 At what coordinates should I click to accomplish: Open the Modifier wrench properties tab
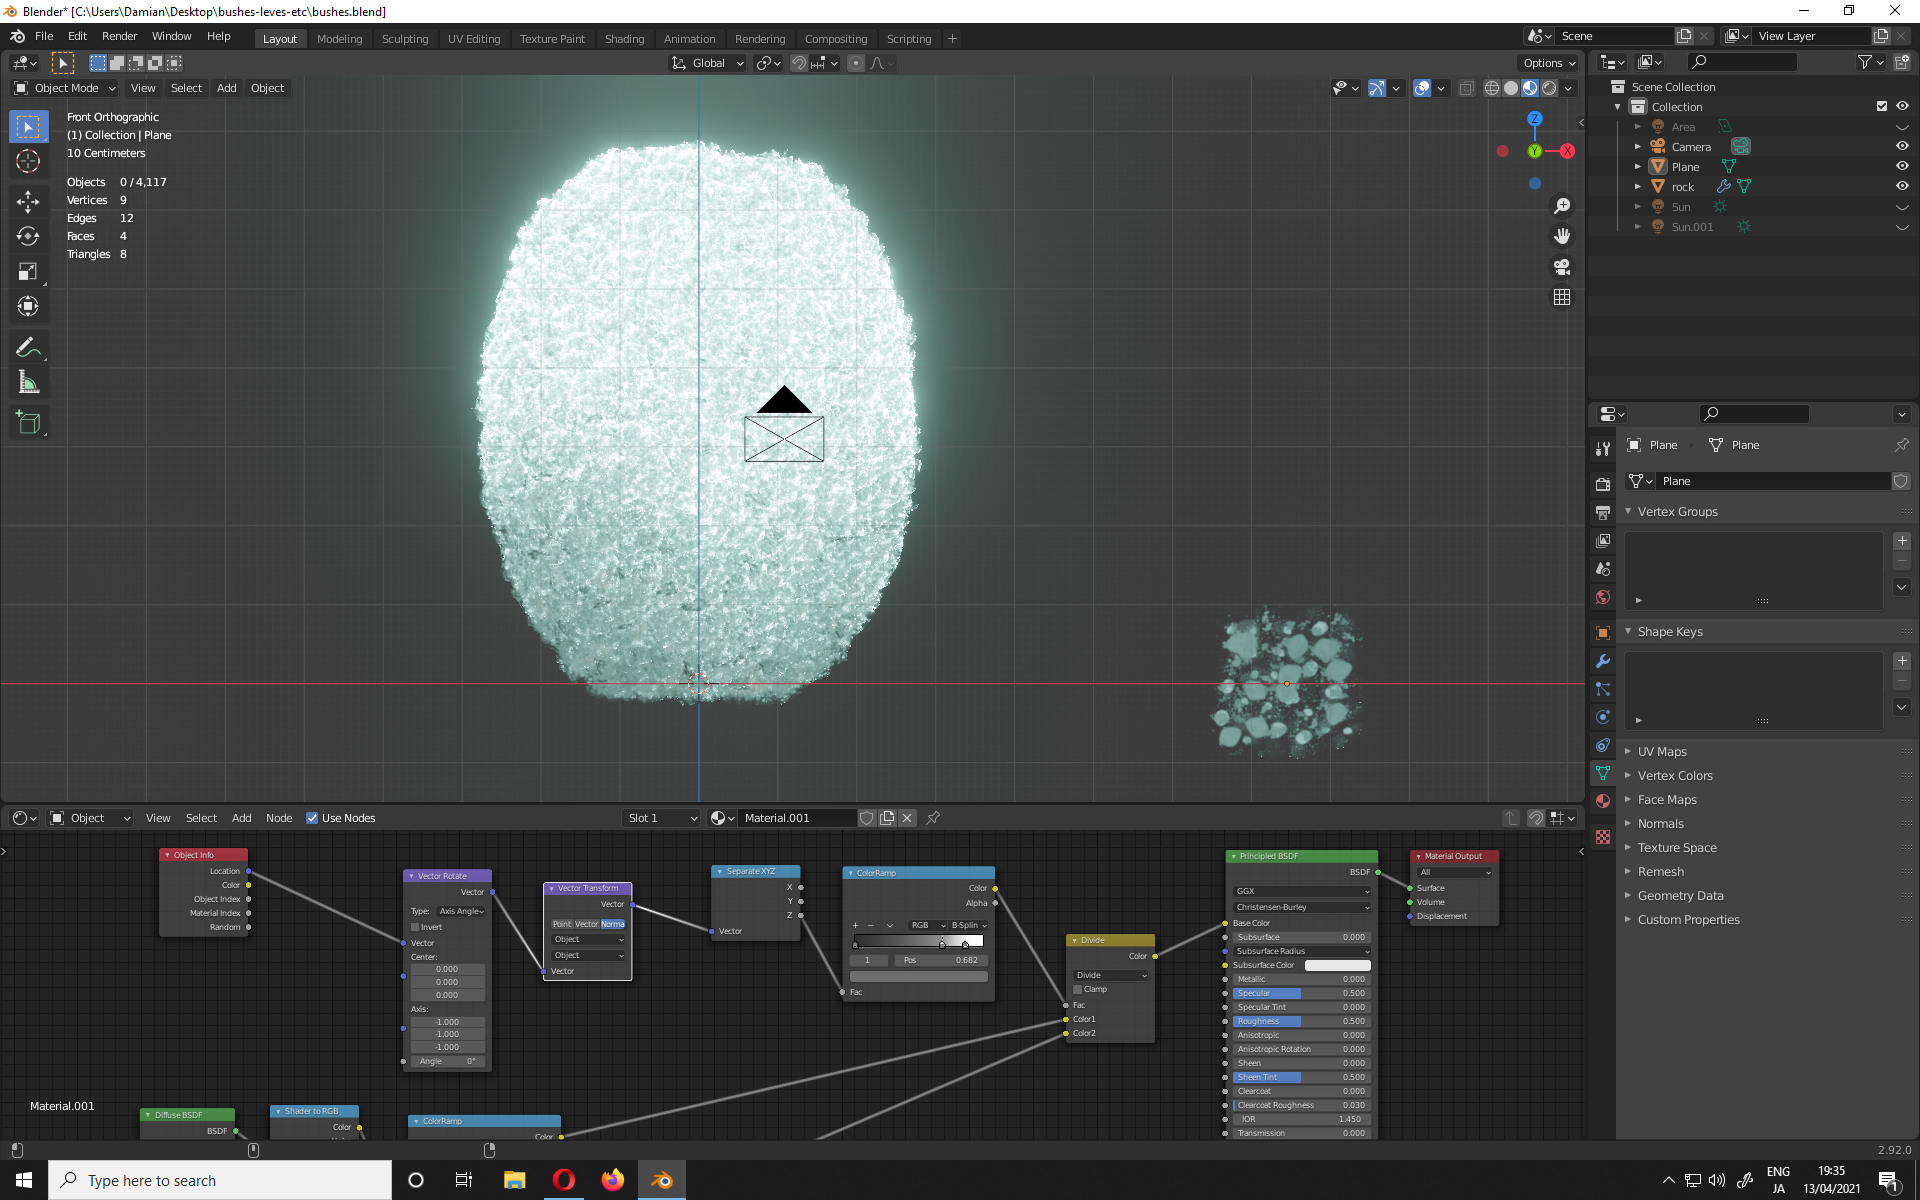pyautogui.click(x=1603, y=661)
